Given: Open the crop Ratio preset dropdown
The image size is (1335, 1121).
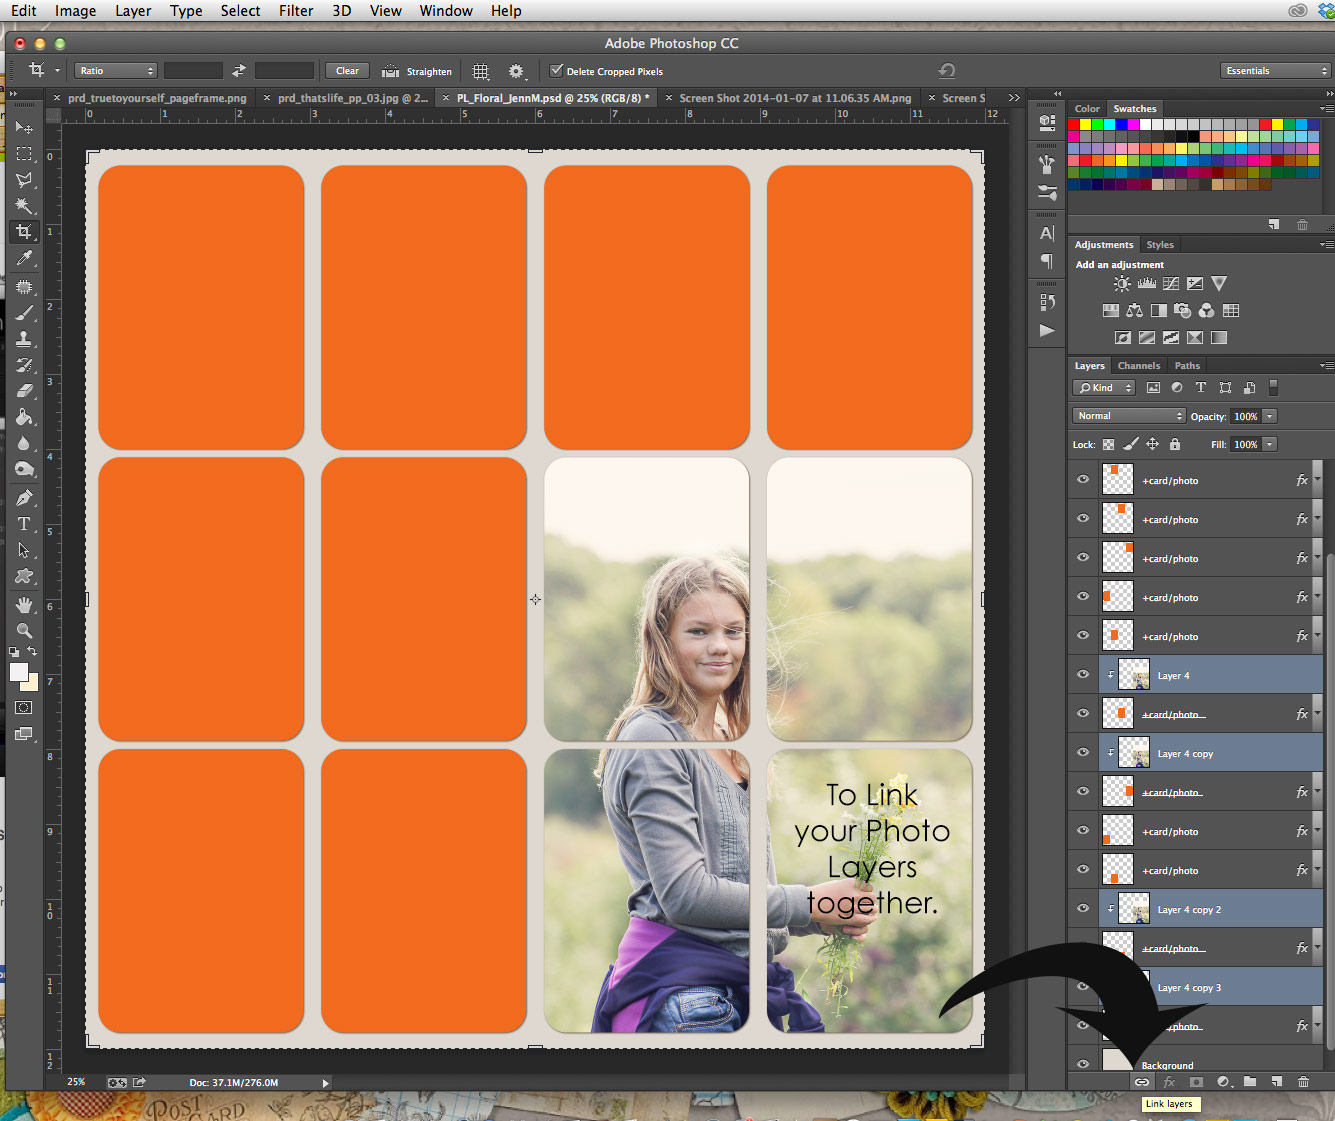Looking at the screenshot, I should point(117,71).
